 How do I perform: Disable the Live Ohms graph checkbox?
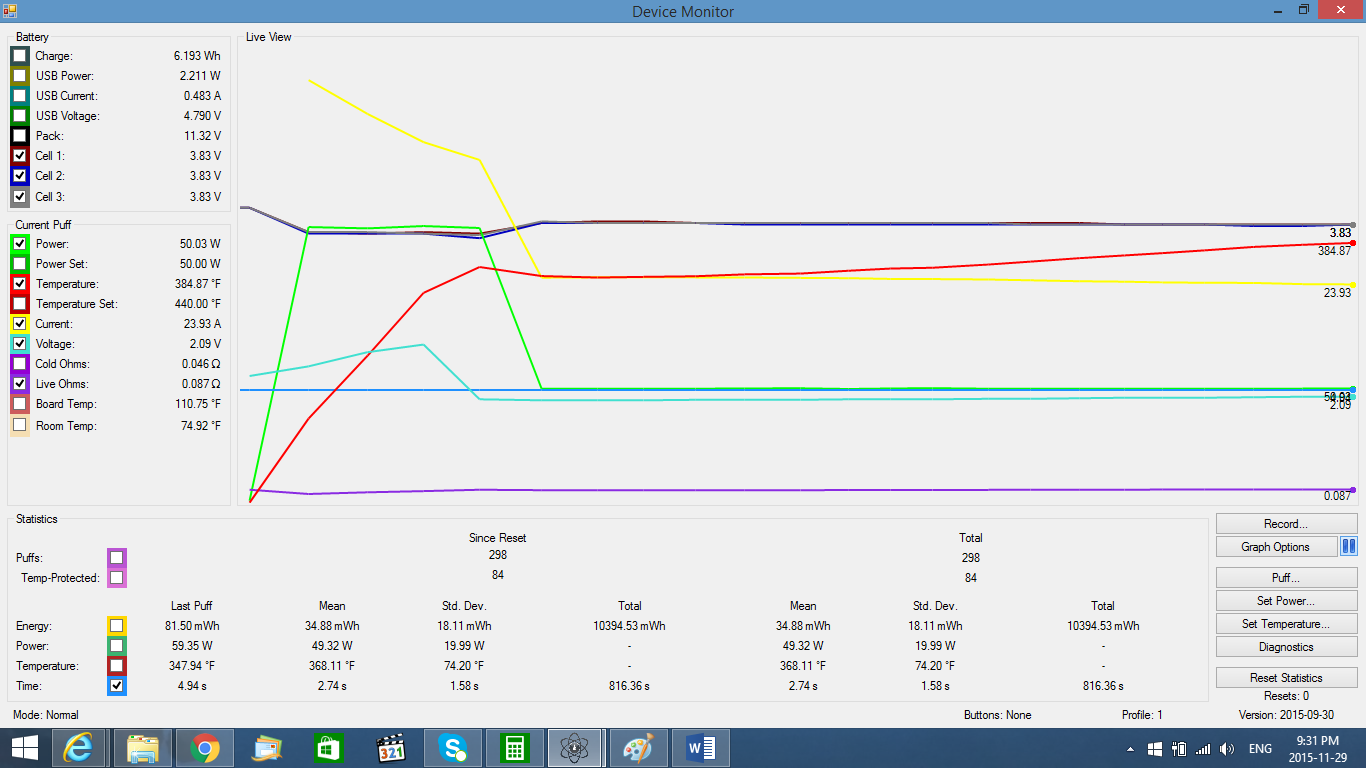click(20, 384)
